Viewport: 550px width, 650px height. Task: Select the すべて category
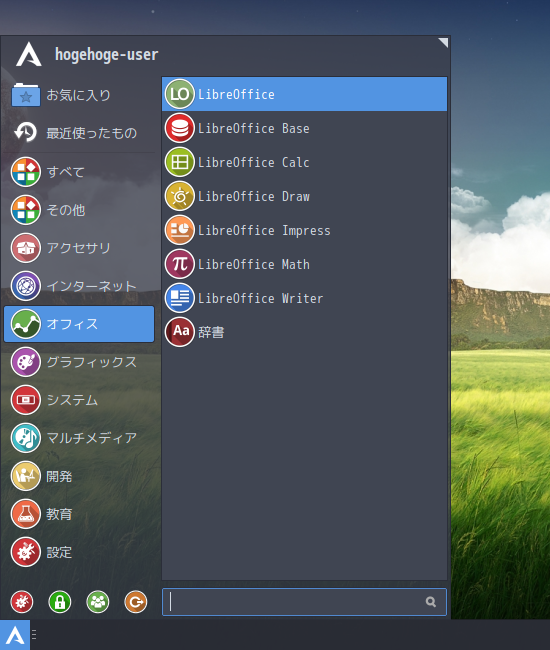click(79, 172)
